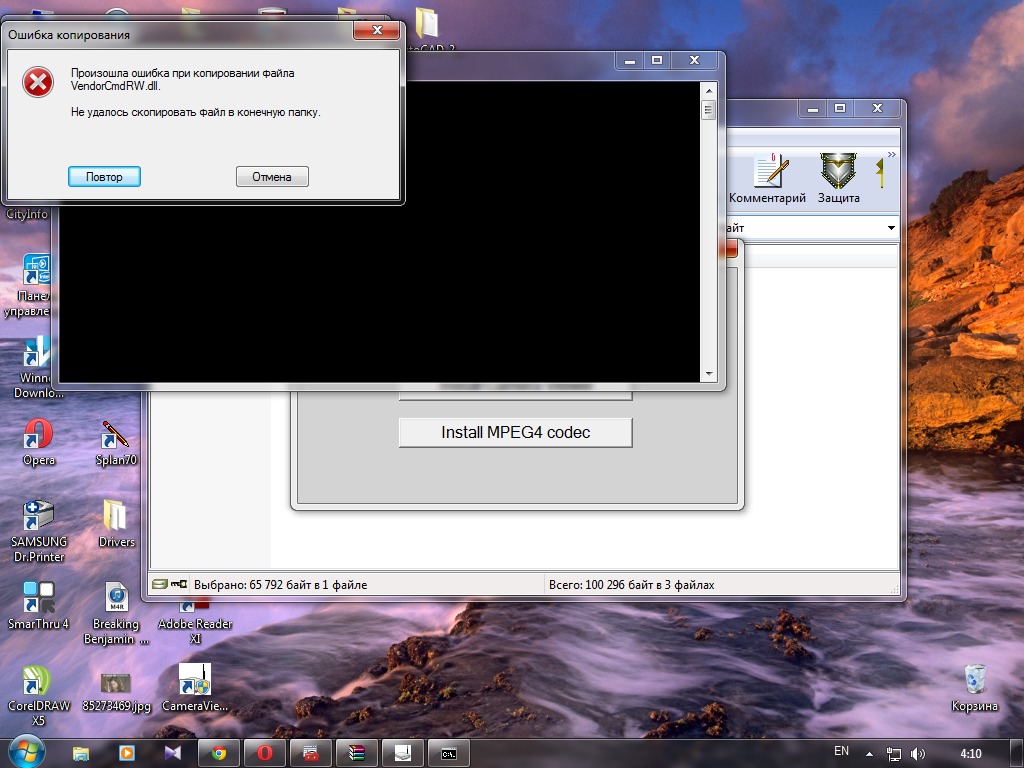Image resolution: width=1024 pixels, height=768 pixels.
Task: Show hidden system tray icons arrow
Action: [x=869, y=753]
